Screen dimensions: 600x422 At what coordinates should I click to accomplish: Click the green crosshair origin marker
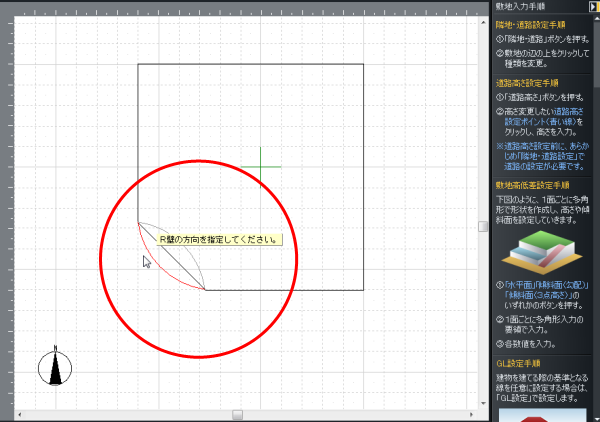pyautogui.click(x=260, y=166)
